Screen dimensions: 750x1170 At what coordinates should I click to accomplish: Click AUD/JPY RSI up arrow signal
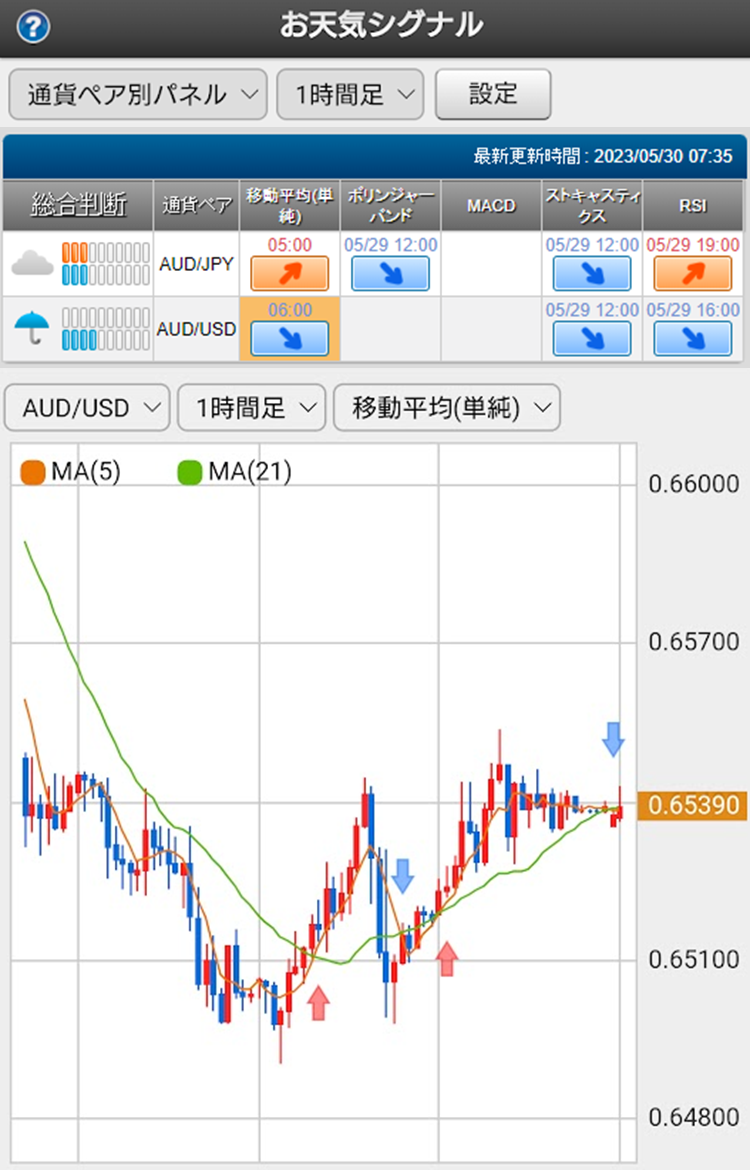coord(693,273)
